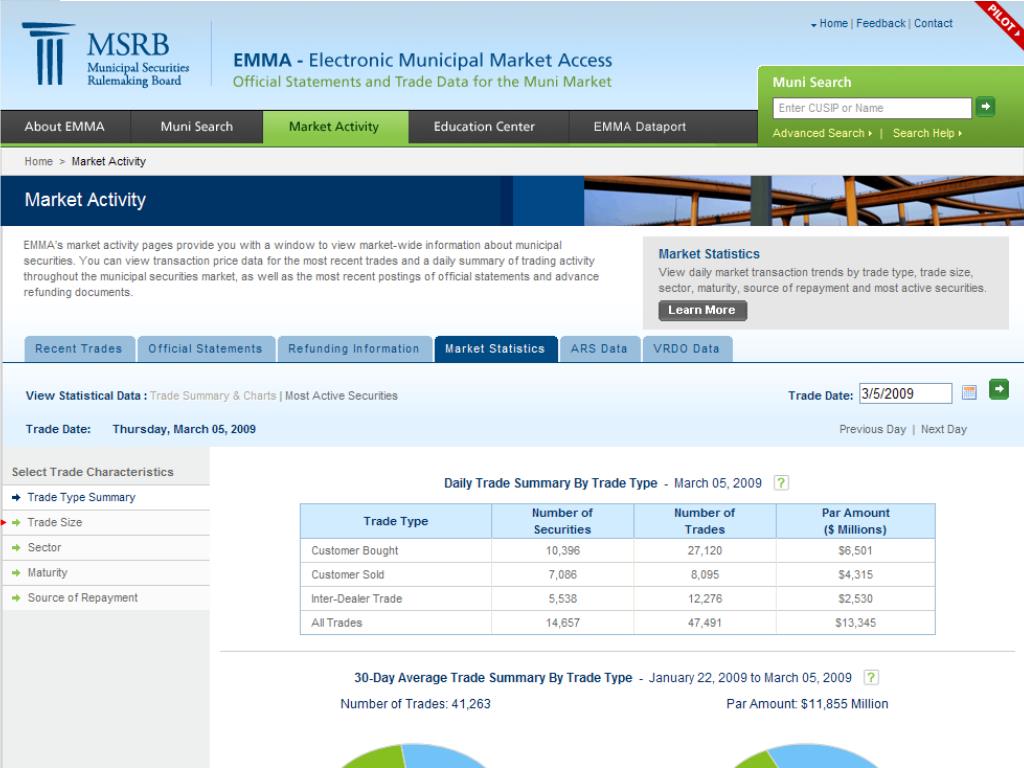Switch to the Official Statements tab

205,349
